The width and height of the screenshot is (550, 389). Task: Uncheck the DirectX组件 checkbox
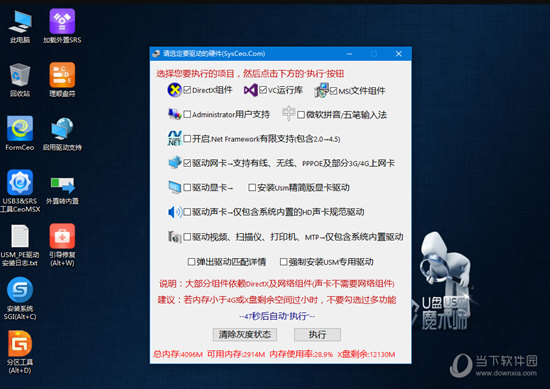tap(187, 90)
